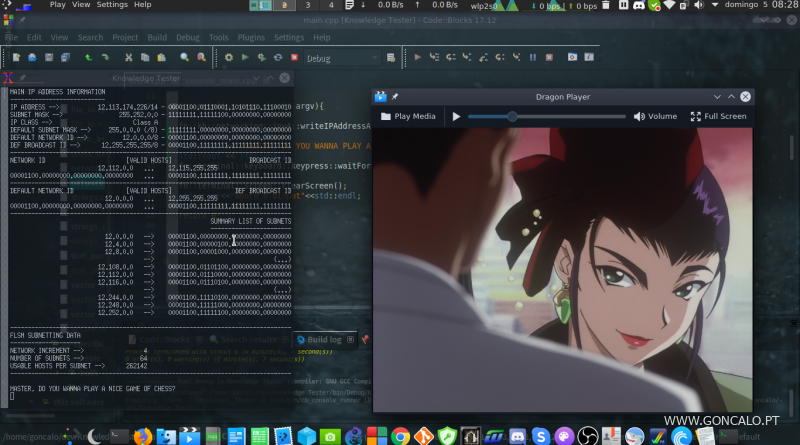800x445 pixels.
Task: Open Firefox from the bottom dock
Action: coord(141,436)
